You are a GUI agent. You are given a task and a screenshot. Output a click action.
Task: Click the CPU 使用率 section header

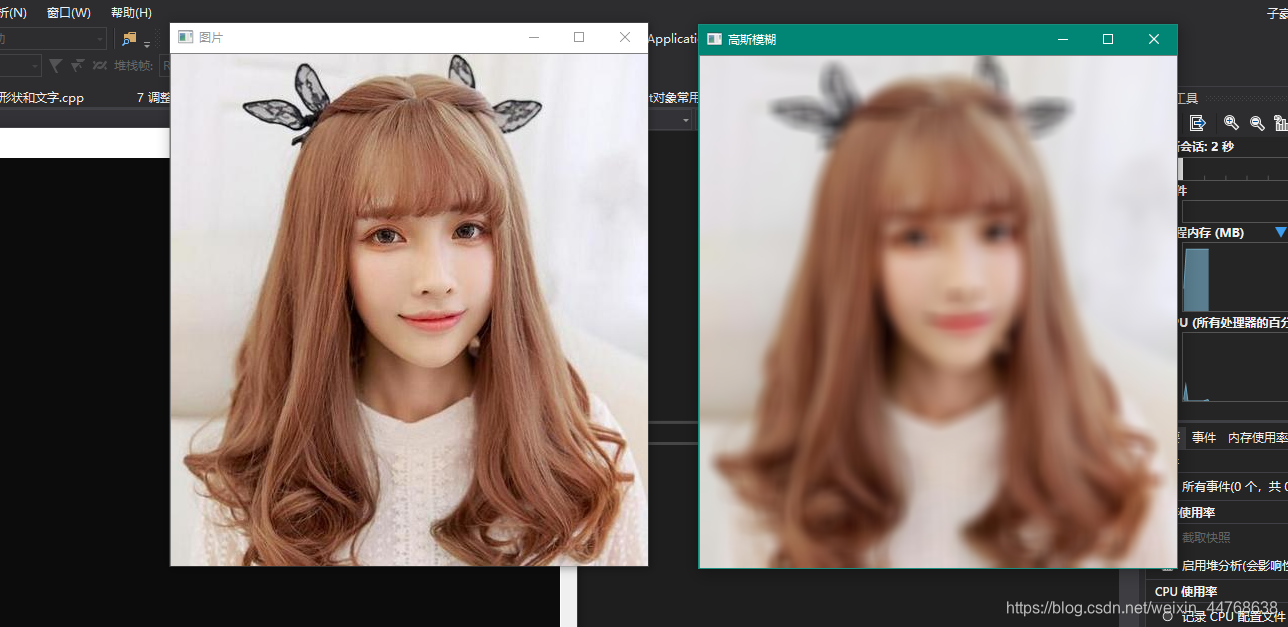(x=1186, y=591)
